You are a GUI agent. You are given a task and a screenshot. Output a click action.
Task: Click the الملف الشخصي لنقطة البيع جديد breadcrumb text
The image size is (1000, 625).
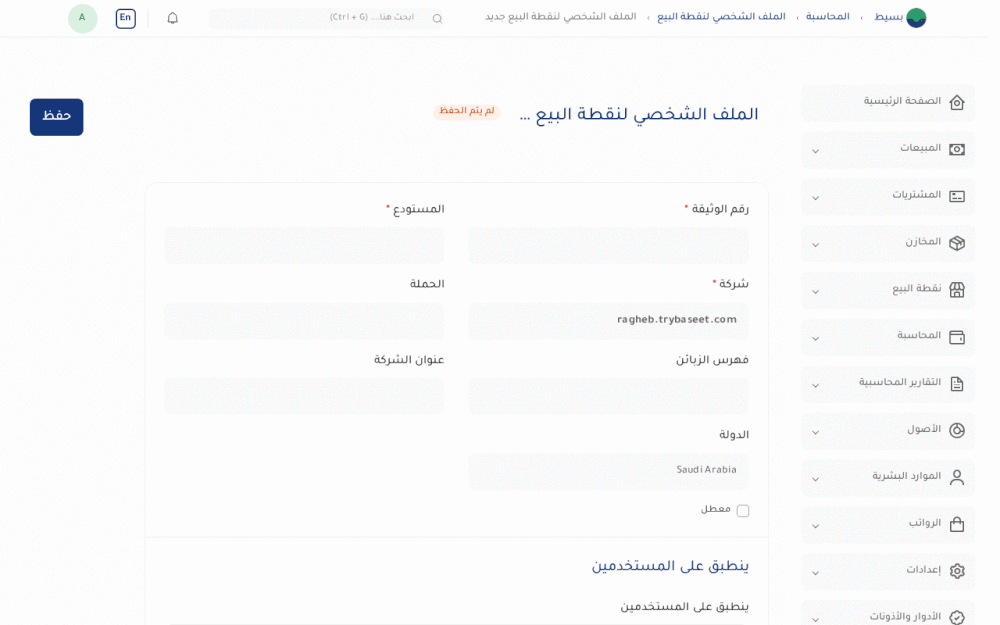561,17
